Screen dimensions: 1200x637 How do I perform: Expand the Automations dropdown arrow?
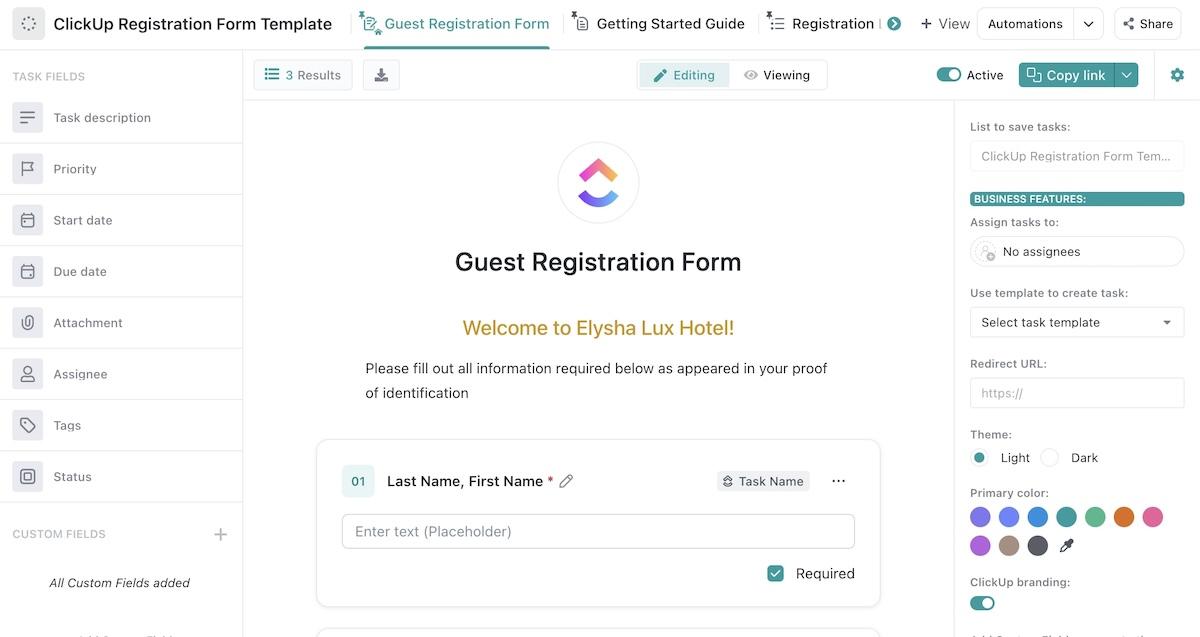point(1089,24)
